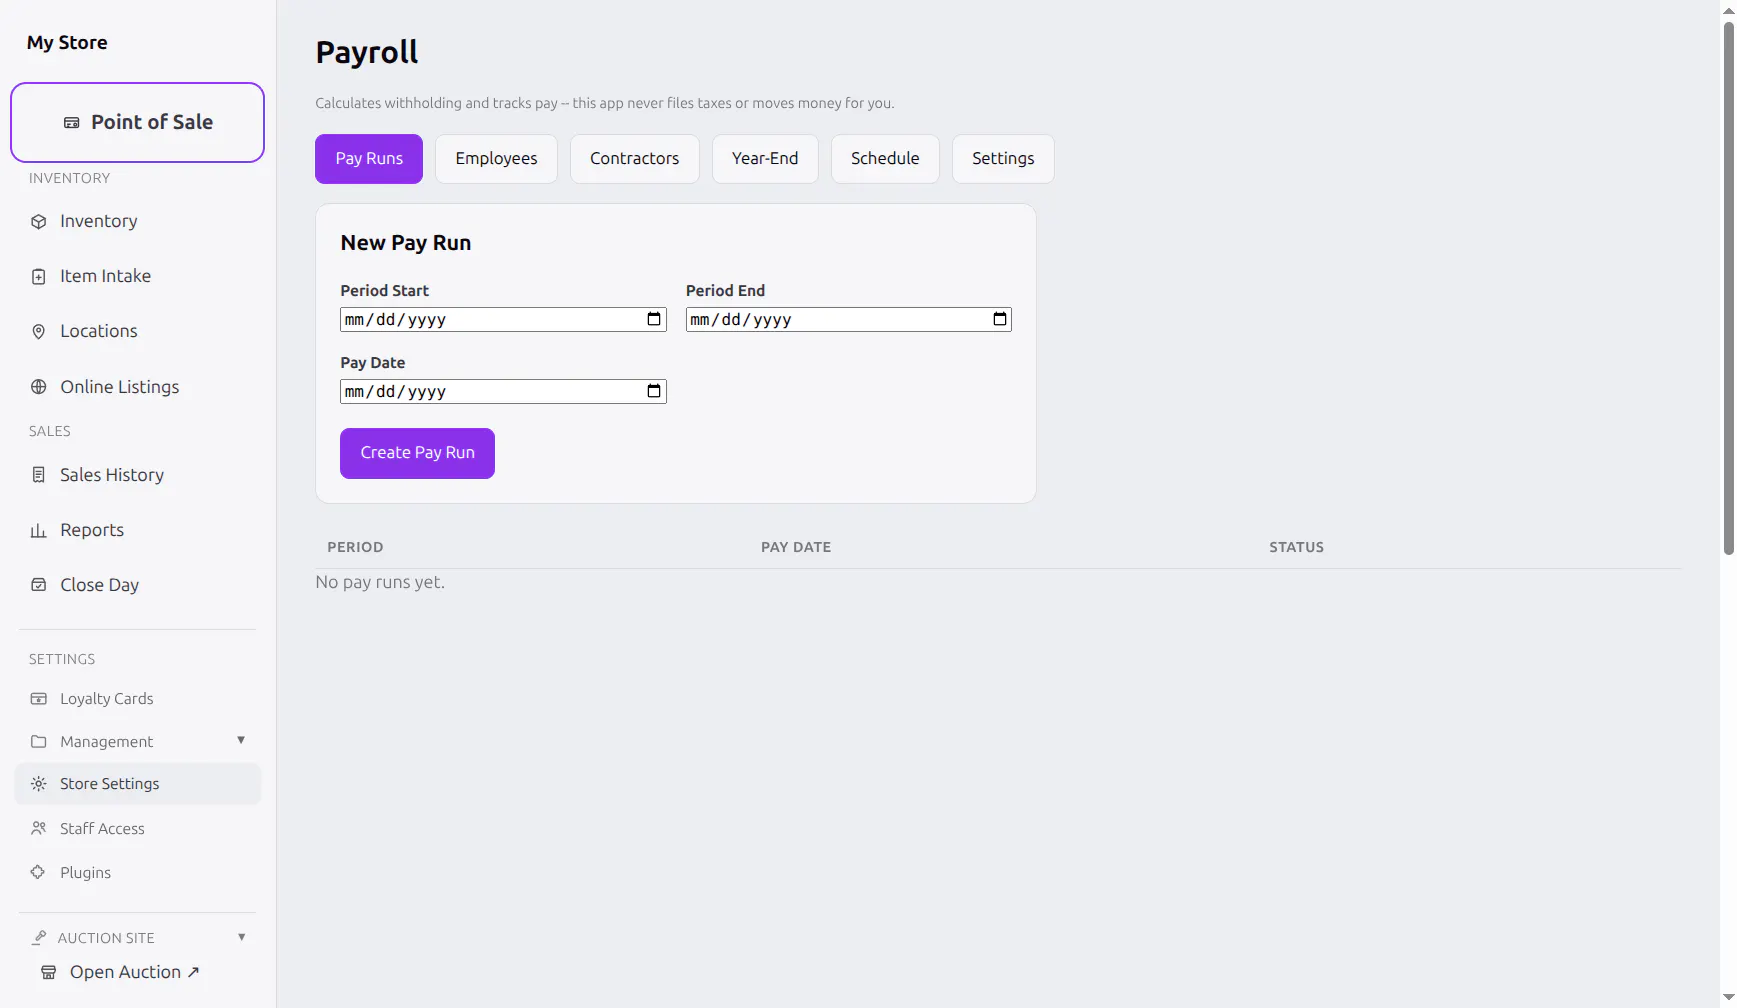The image size is (1737, 1008).
Task: Click the Close Day calendar icon
Action: point(38,585)
